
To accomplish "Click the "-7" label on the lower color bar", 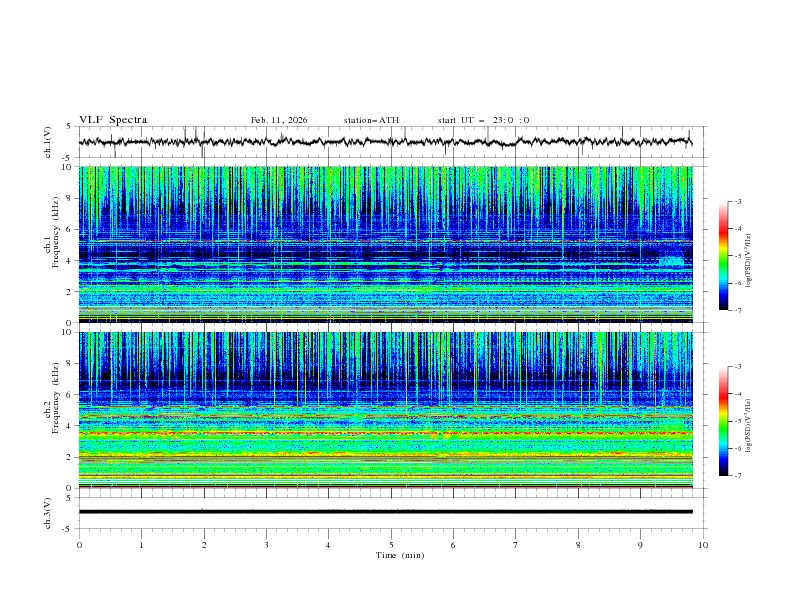I will [737, 475].
